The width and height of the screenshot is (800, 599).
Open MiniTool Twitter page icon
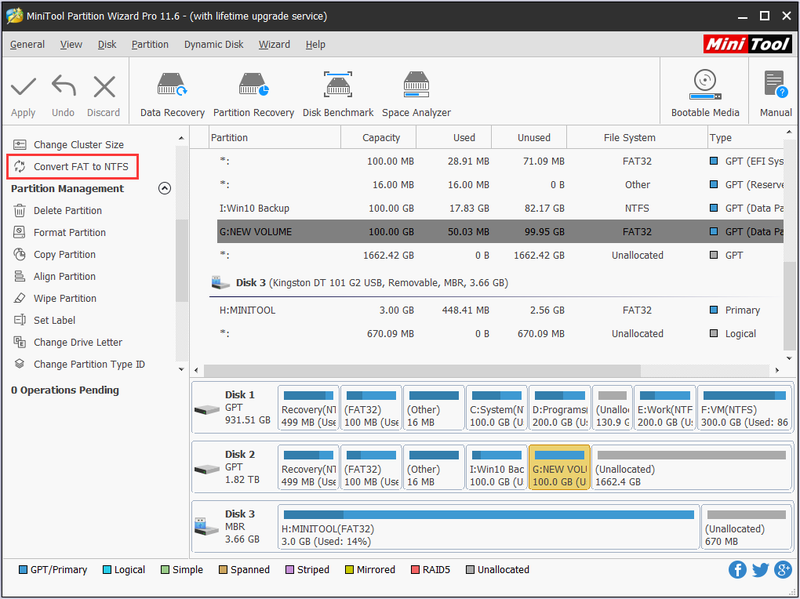pos(760,569)
